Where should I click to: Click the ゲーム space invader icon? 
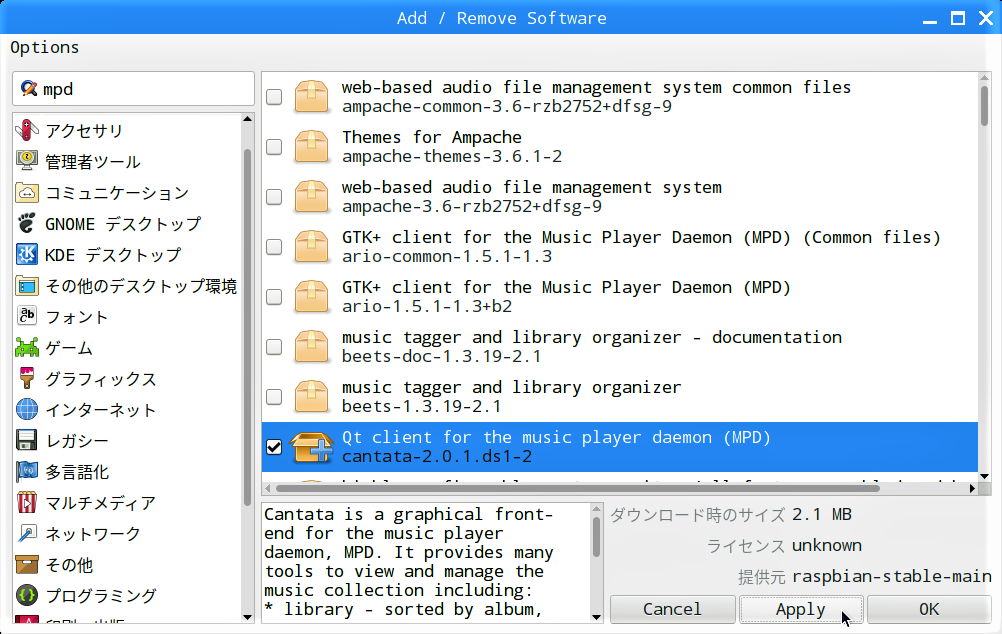(x=26, y=348)
